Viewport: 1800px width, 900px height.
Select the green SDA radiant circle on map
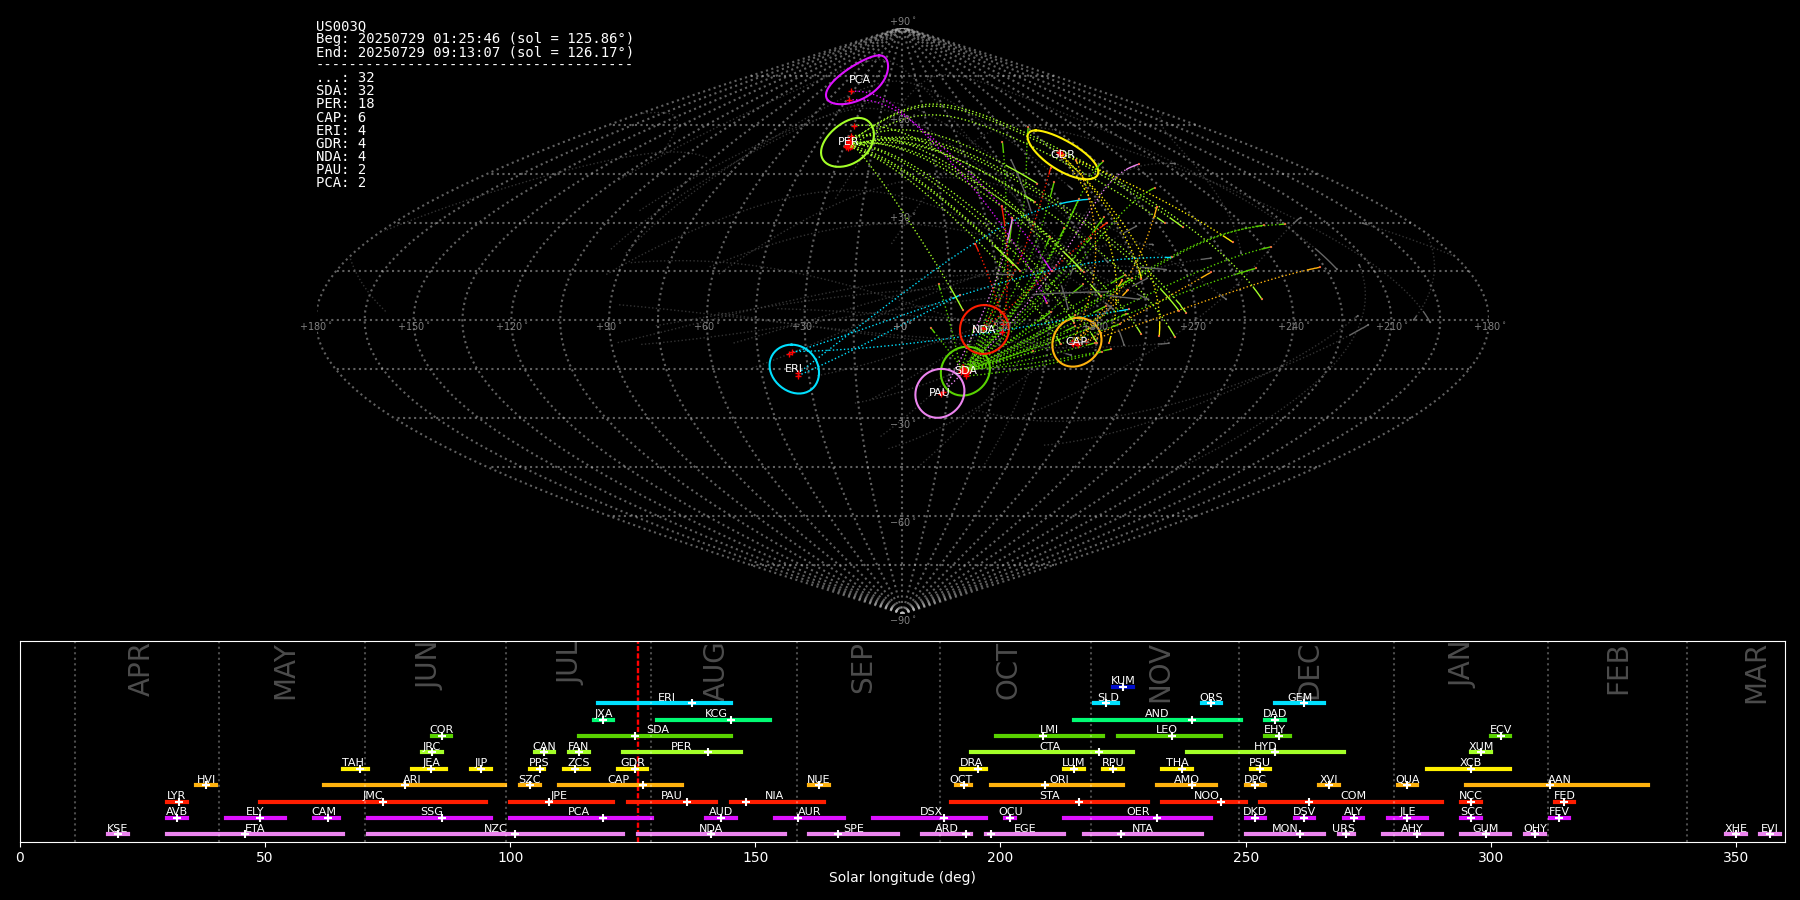pos(965,371)
